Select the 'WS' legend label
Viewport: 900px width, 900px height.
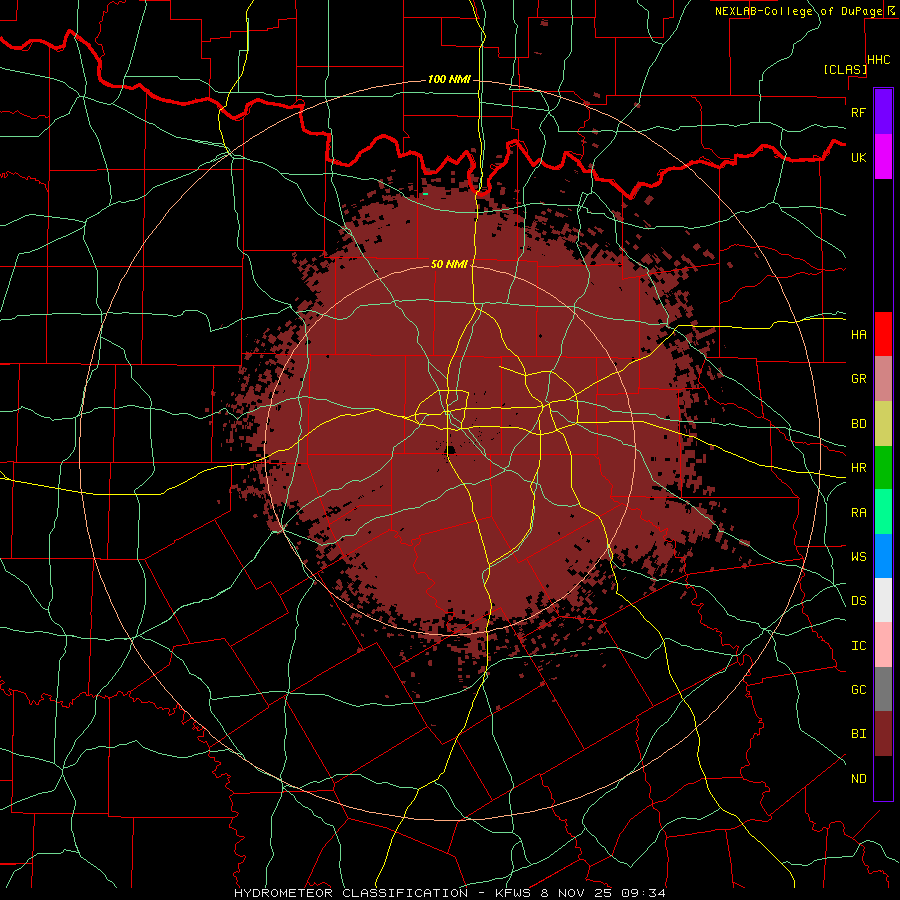pos(858,557)
